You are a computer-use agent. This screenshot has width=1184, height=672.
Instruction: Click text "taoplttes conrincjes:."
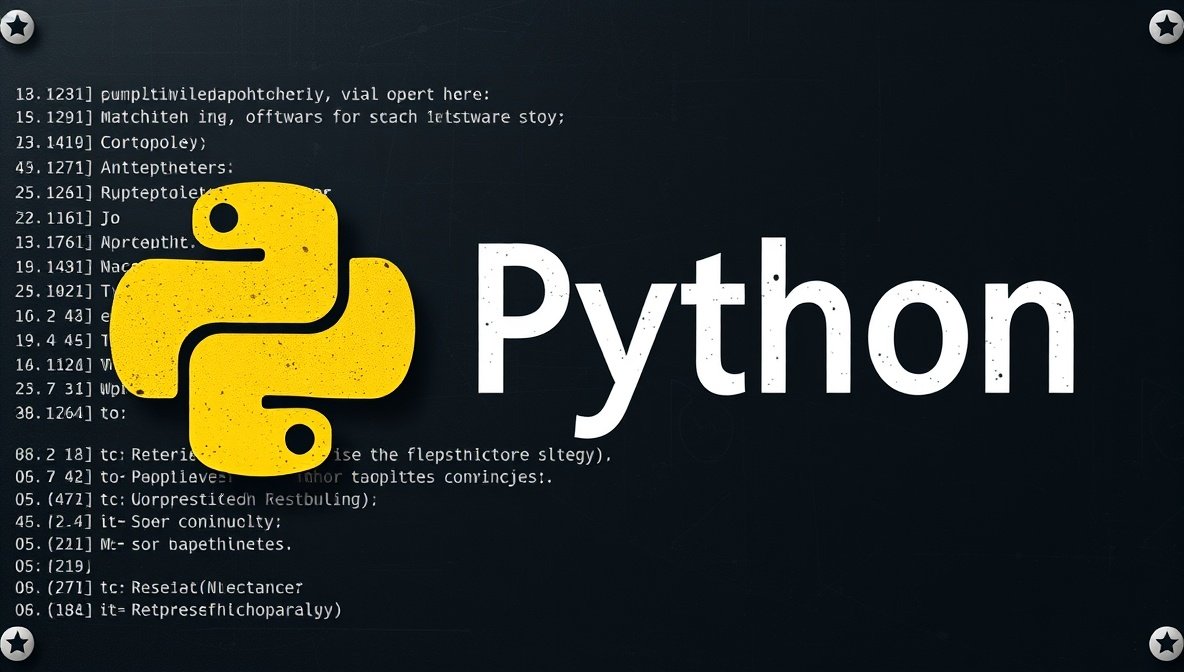click(x=452, y=478)
